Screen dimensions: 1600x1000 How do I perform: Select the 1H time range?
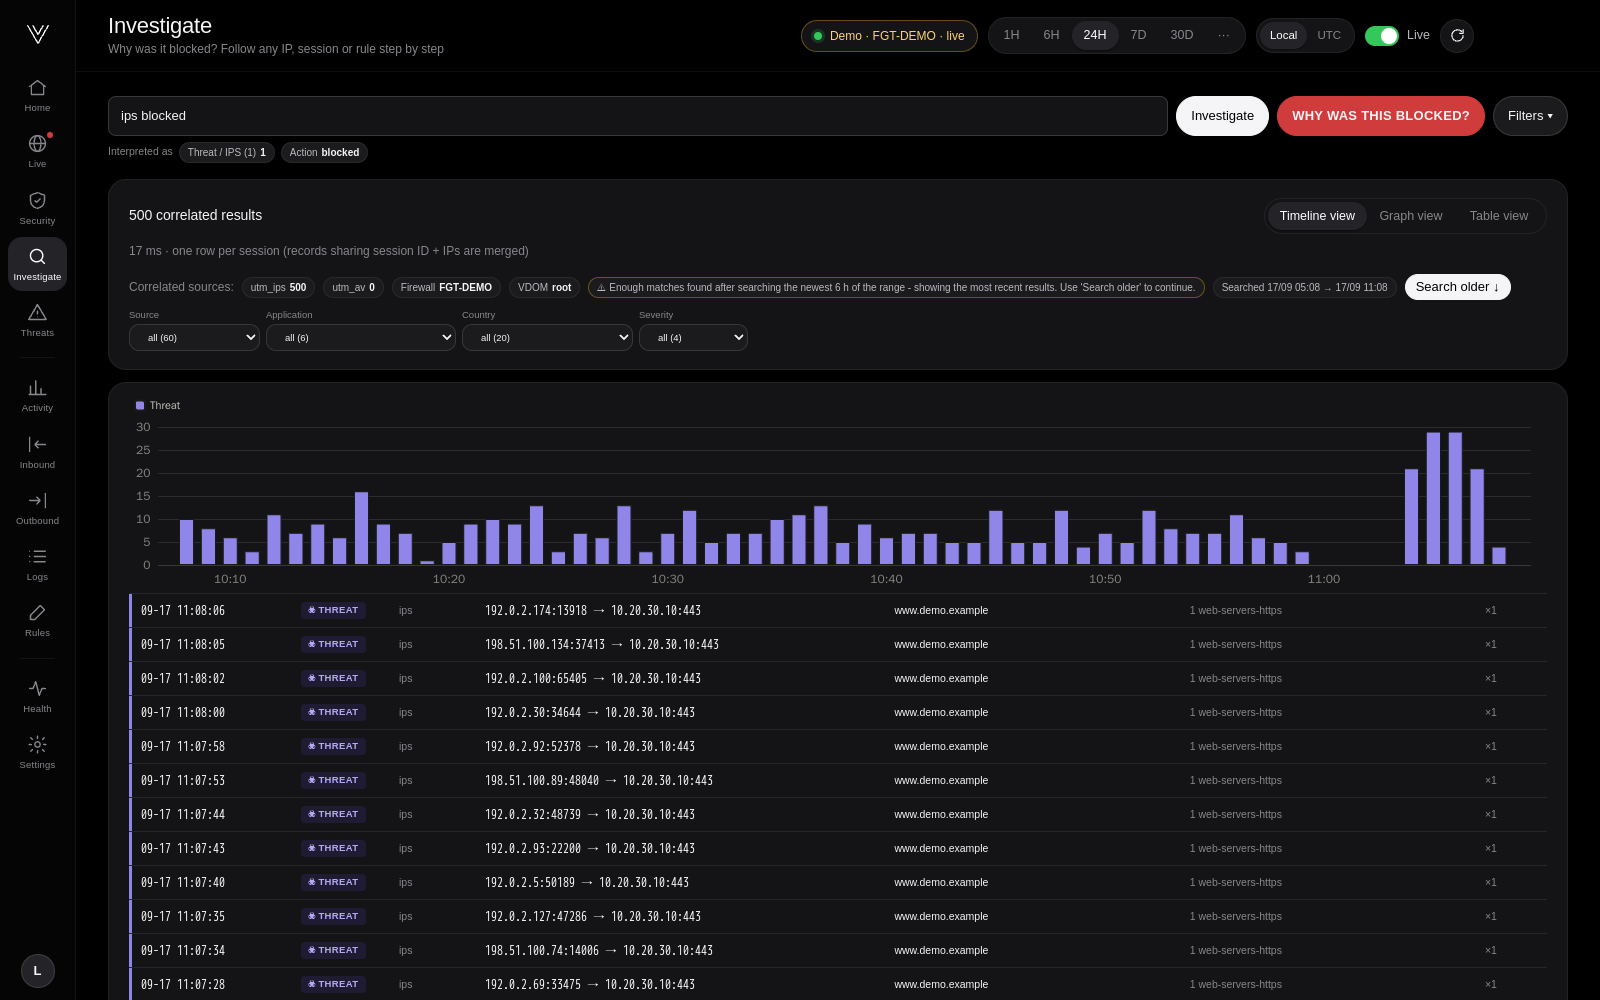(x=1011, y=35)
